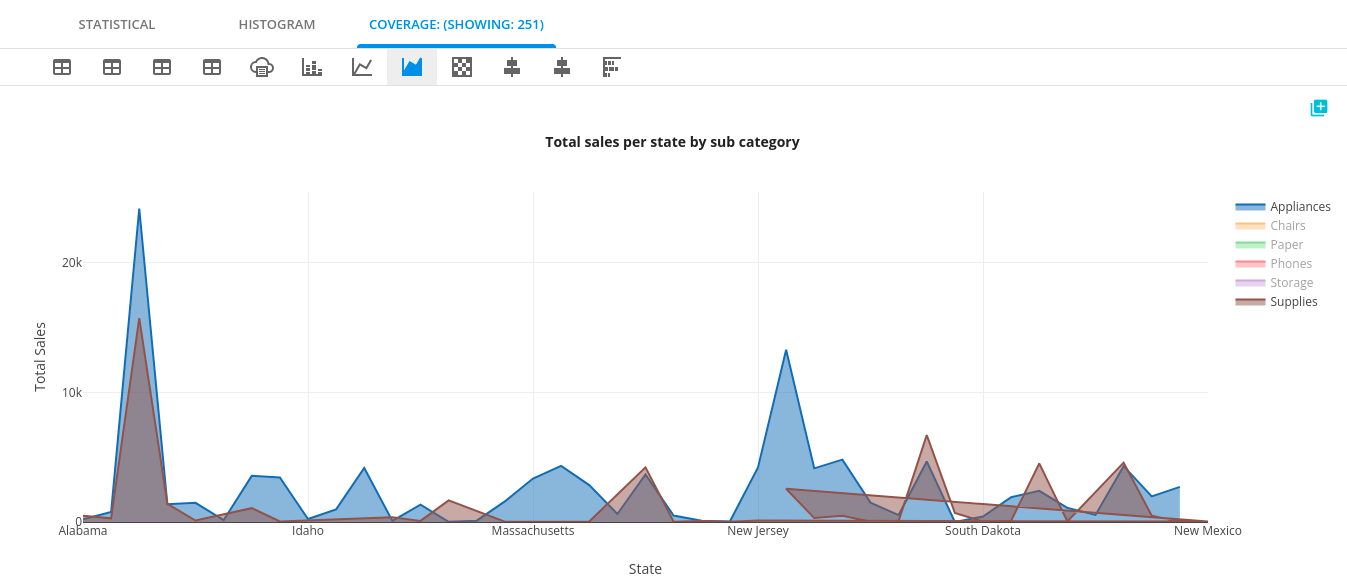Open the Statistical tab
The image size is (1347, 584).
click(x=117, y=24)
